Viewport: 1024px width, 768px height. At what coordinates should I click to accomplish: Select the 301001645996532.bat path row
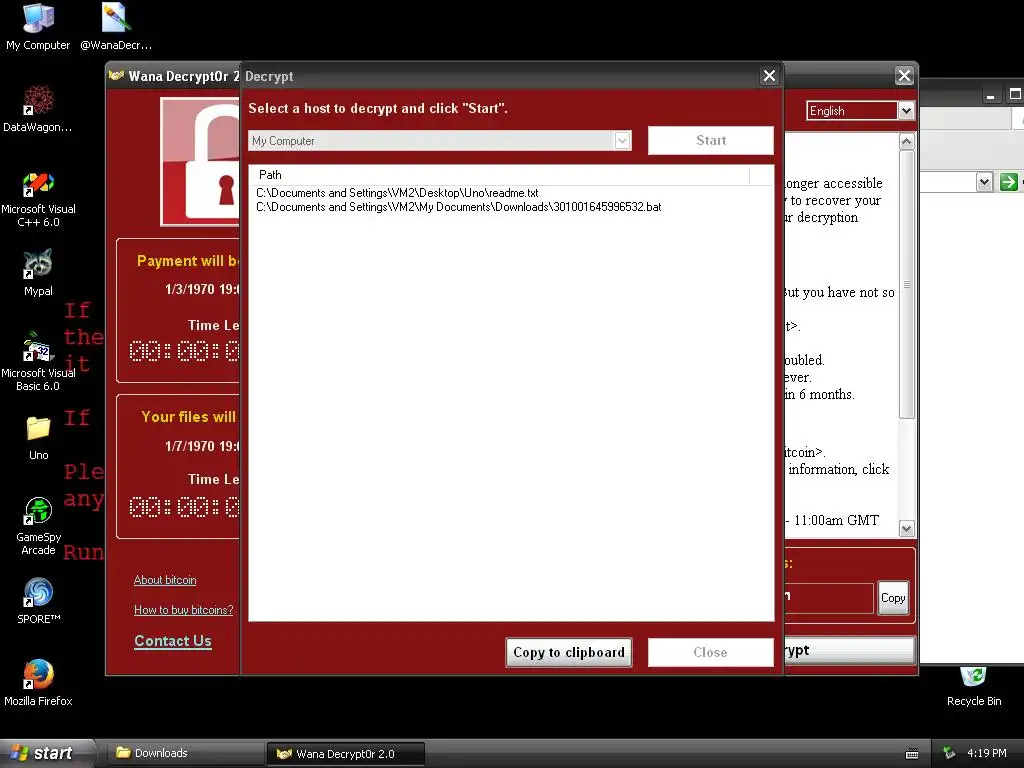(458, 207)
